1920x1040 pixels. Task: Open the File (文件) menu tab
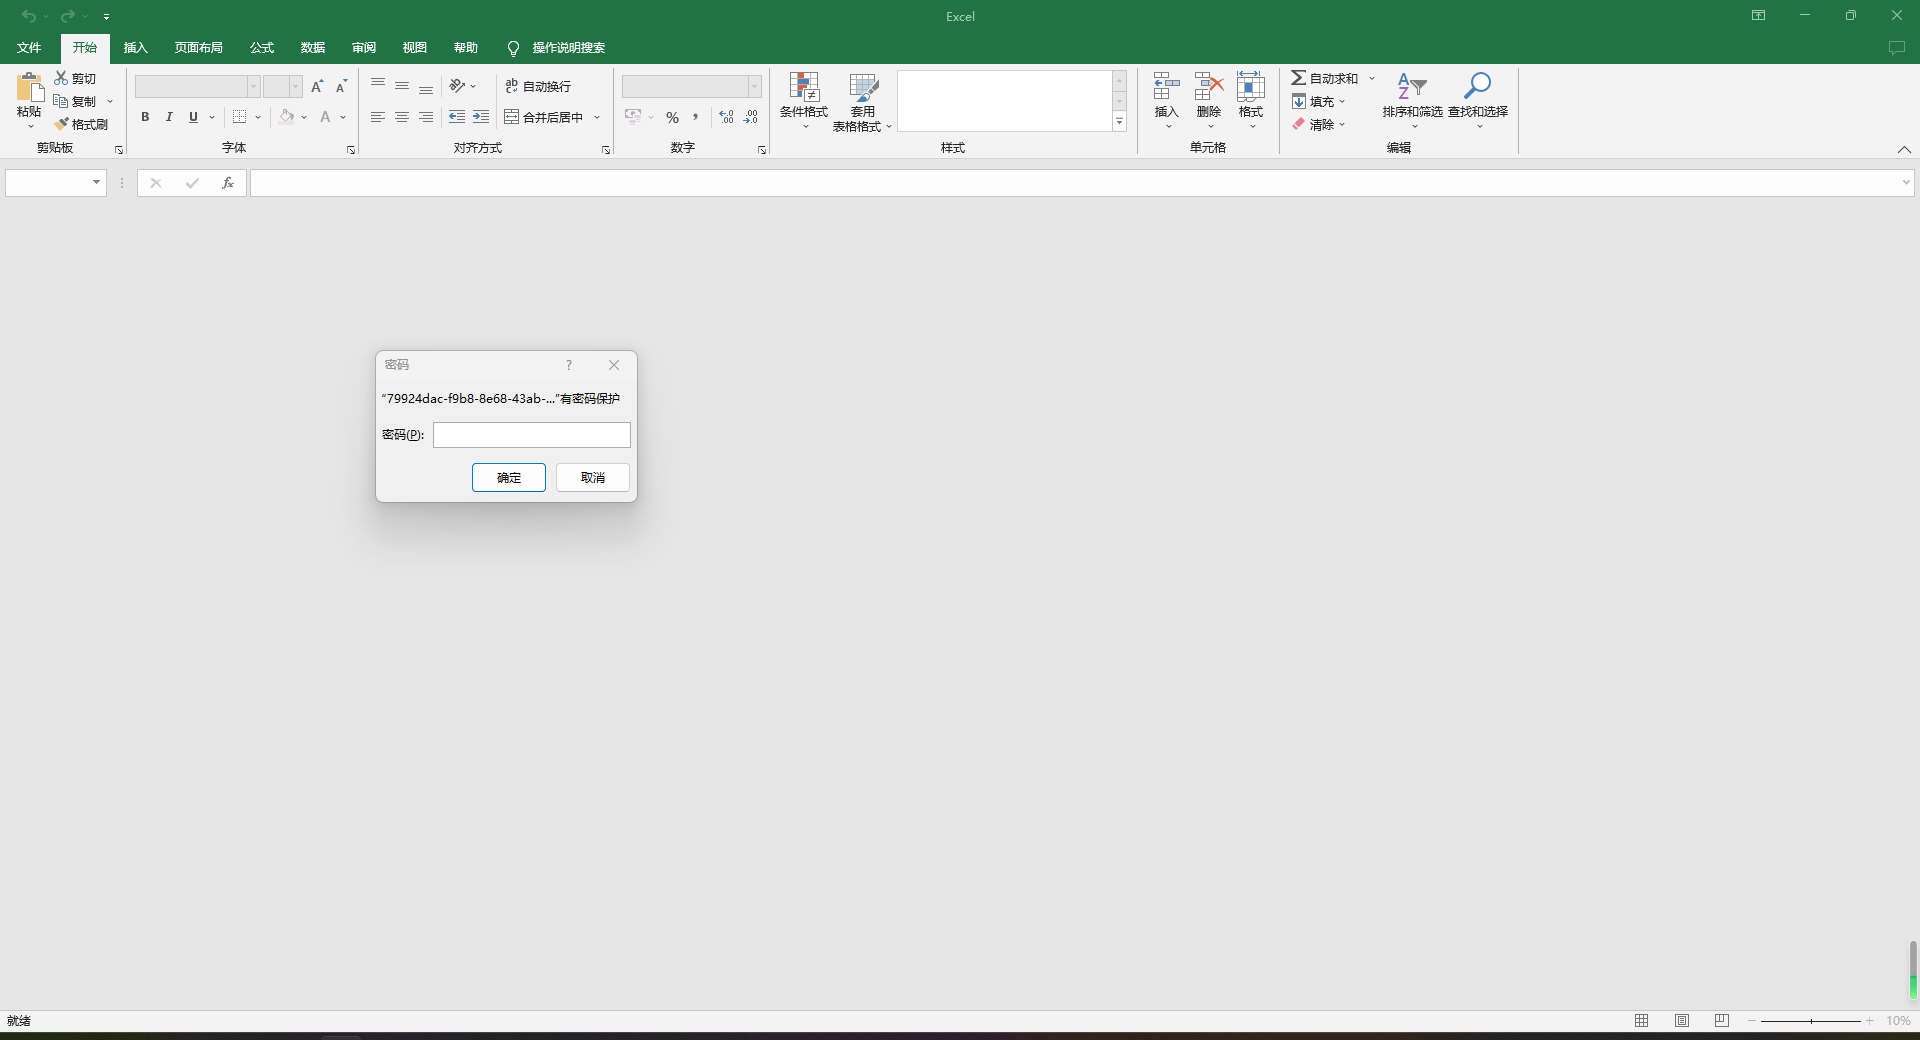click(x=29, y=48)
